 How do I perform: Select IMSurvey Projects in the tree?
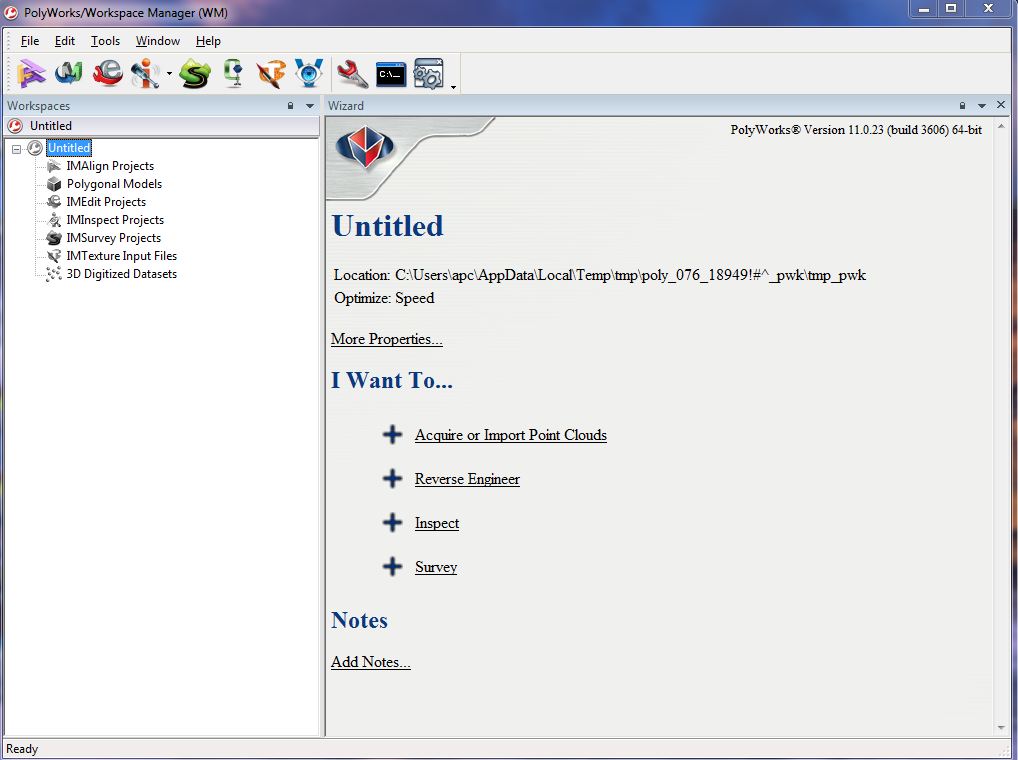[113, 238]
